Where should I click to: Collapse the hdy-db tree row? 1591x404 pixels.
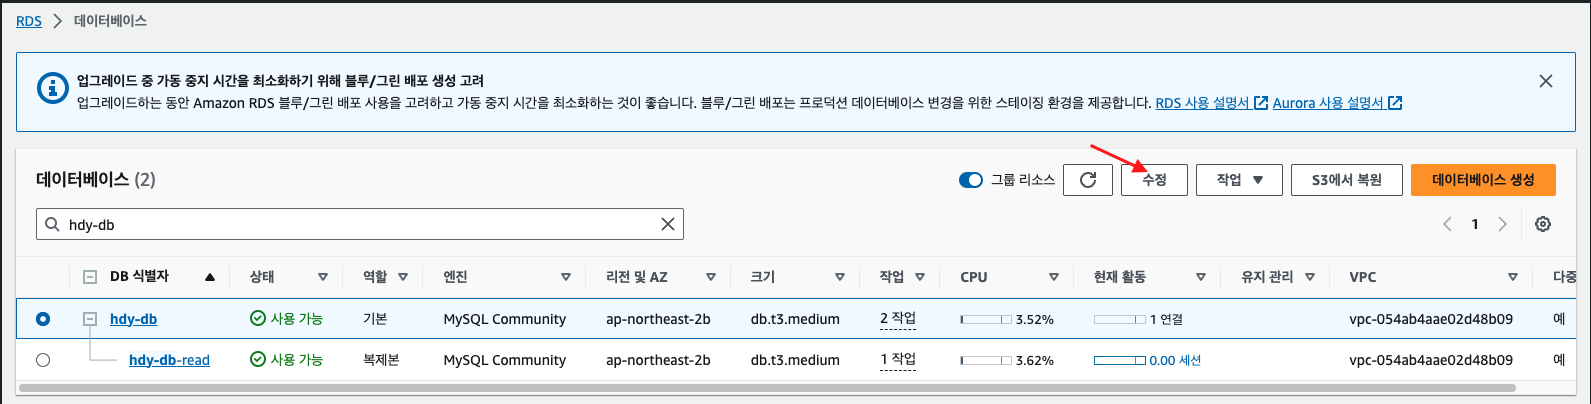click(90, 319)
